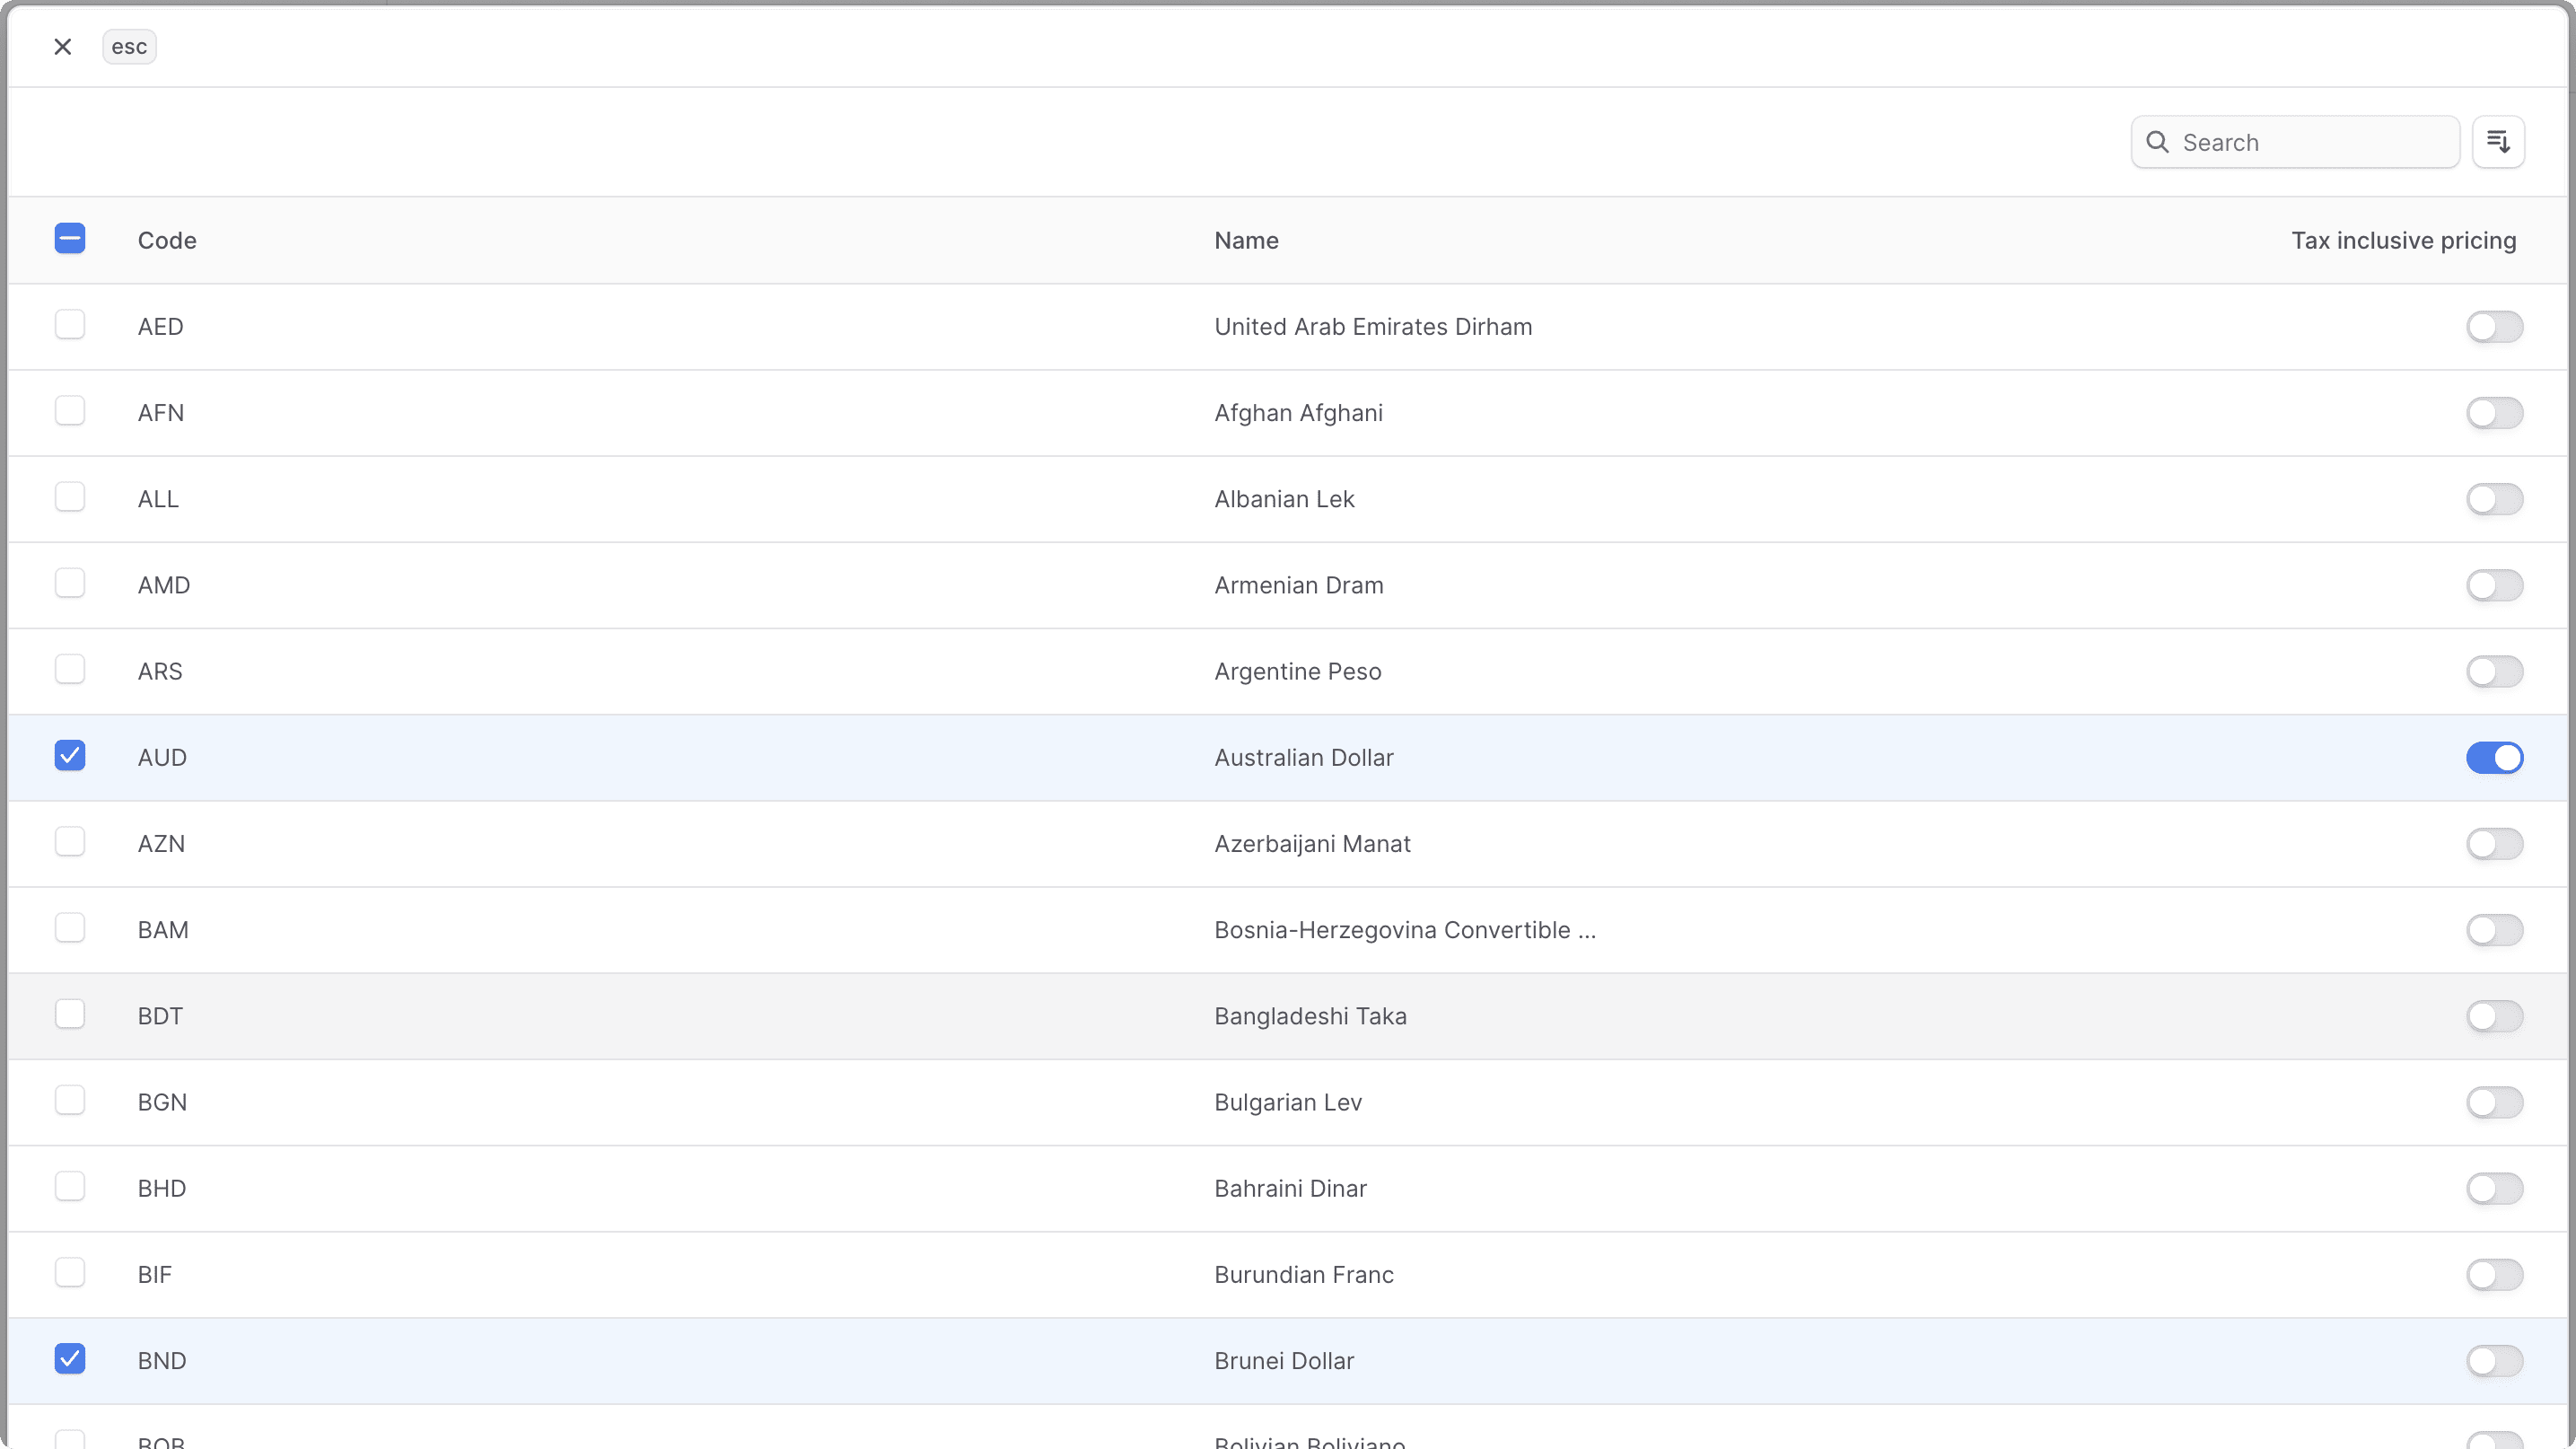Check the AED currency checkbox

pyautogui.click(x=70, y=325)
